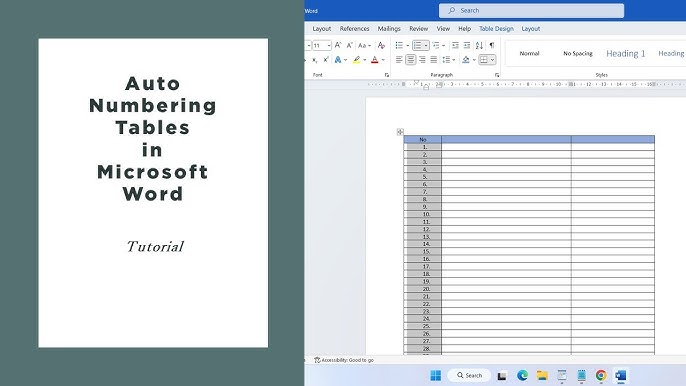Toggle subscript formatting
Viewport: 686px width, 386px height.
[315, 60]
